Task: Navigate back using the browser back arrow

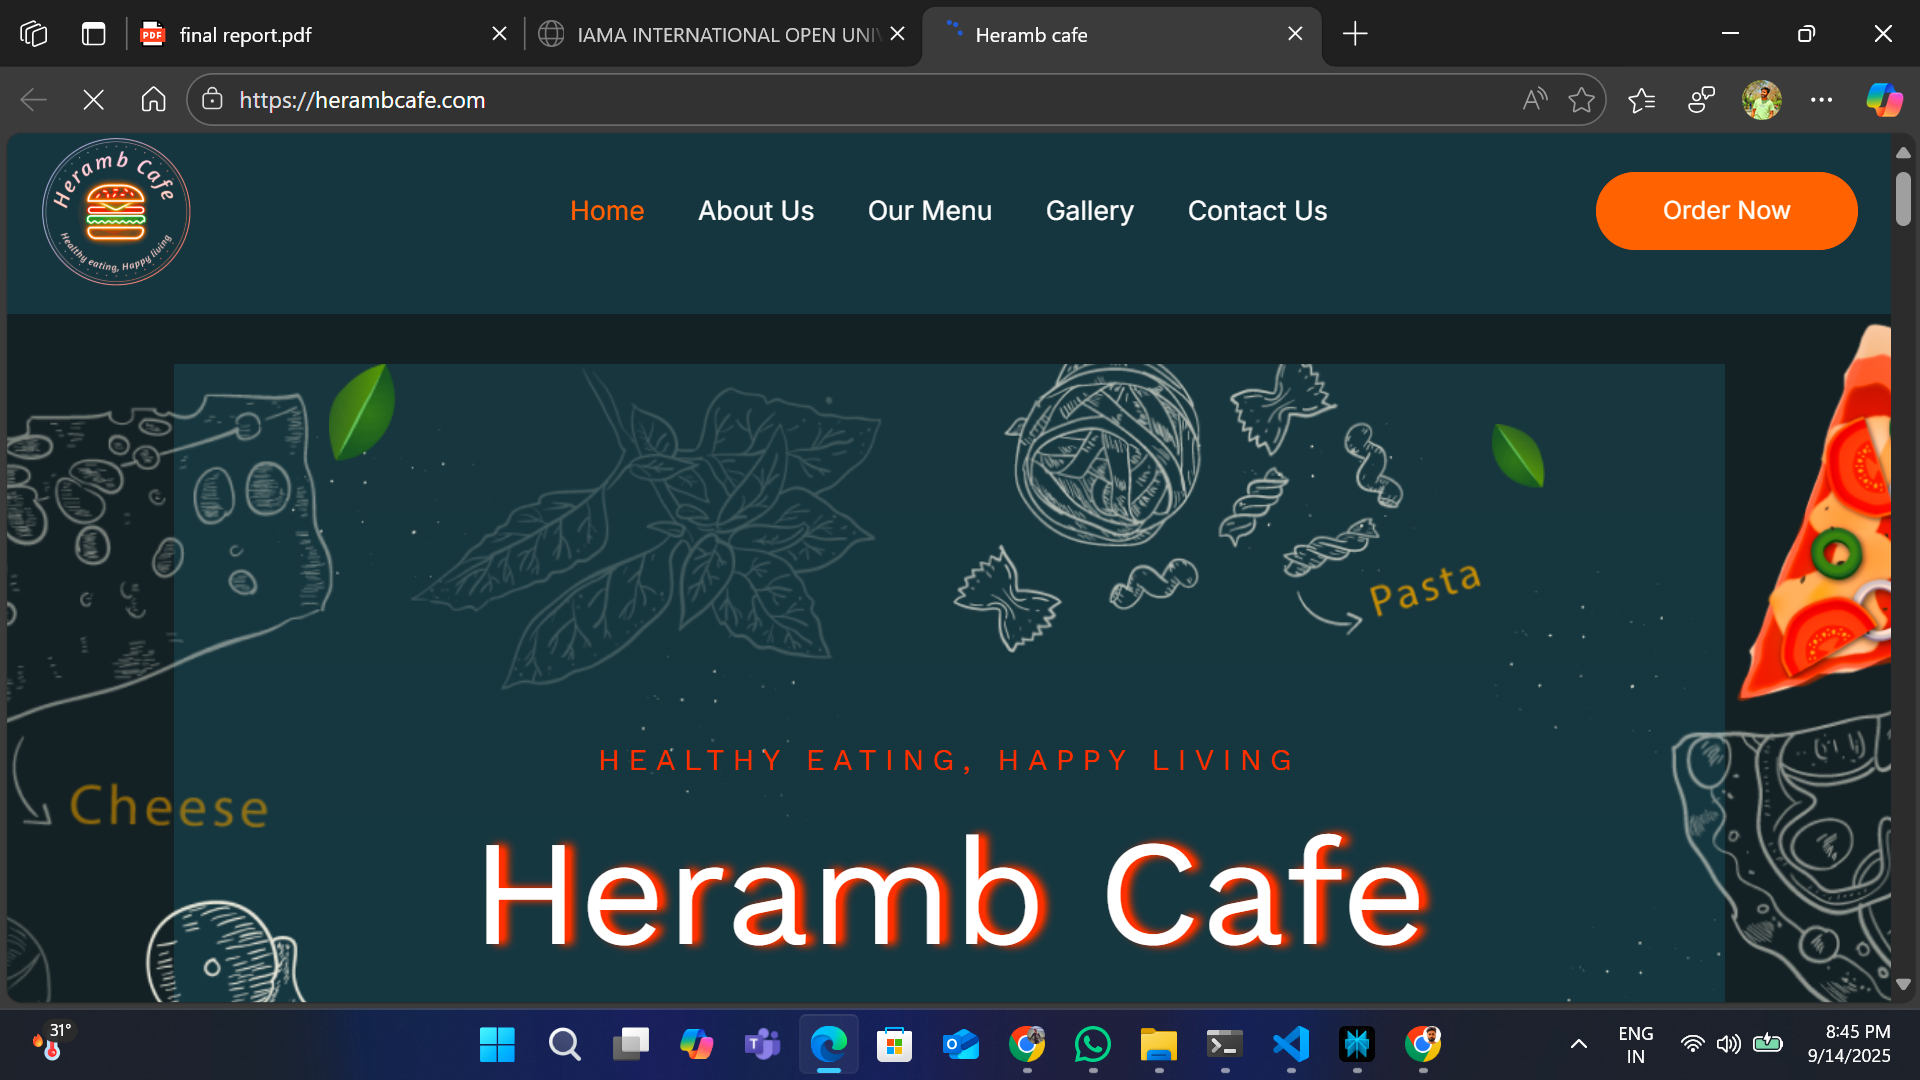Action: click(x=33, y=99)
